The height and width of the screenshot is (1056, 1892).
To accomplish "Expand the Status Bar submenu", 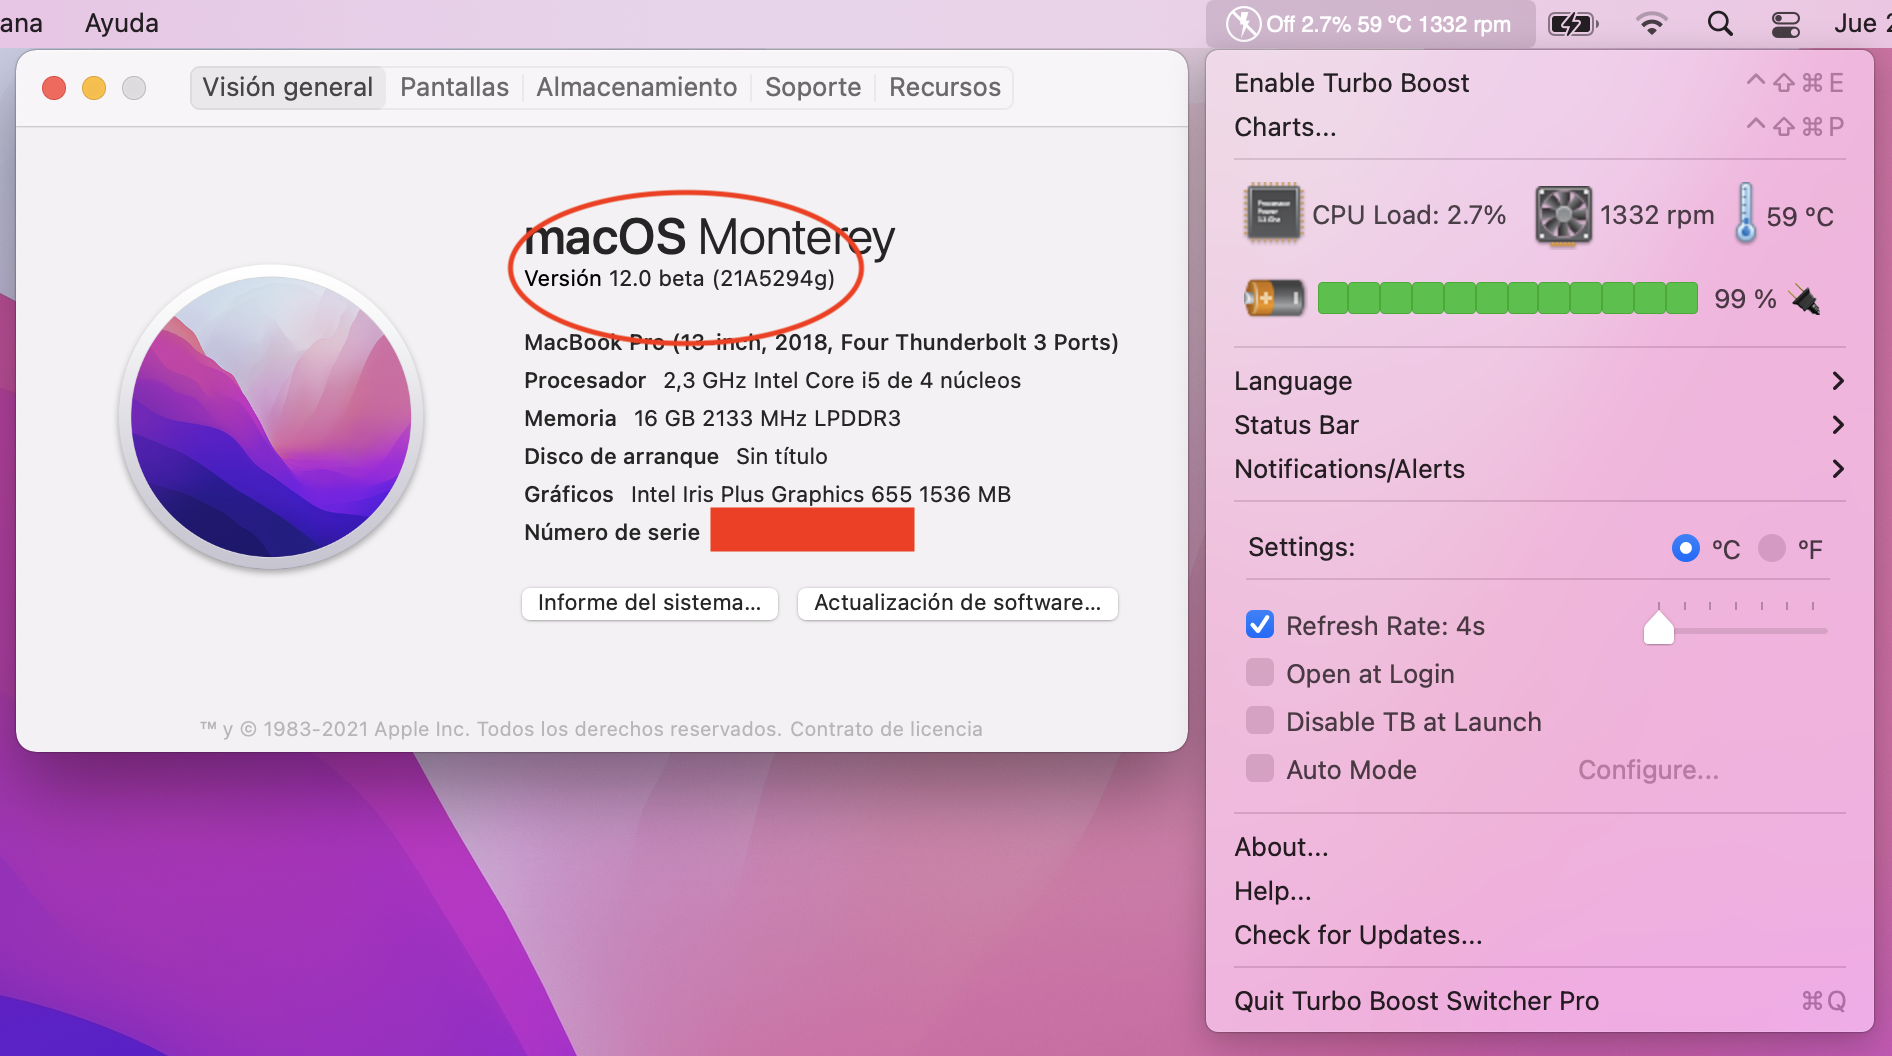I will pos(1539,425).
